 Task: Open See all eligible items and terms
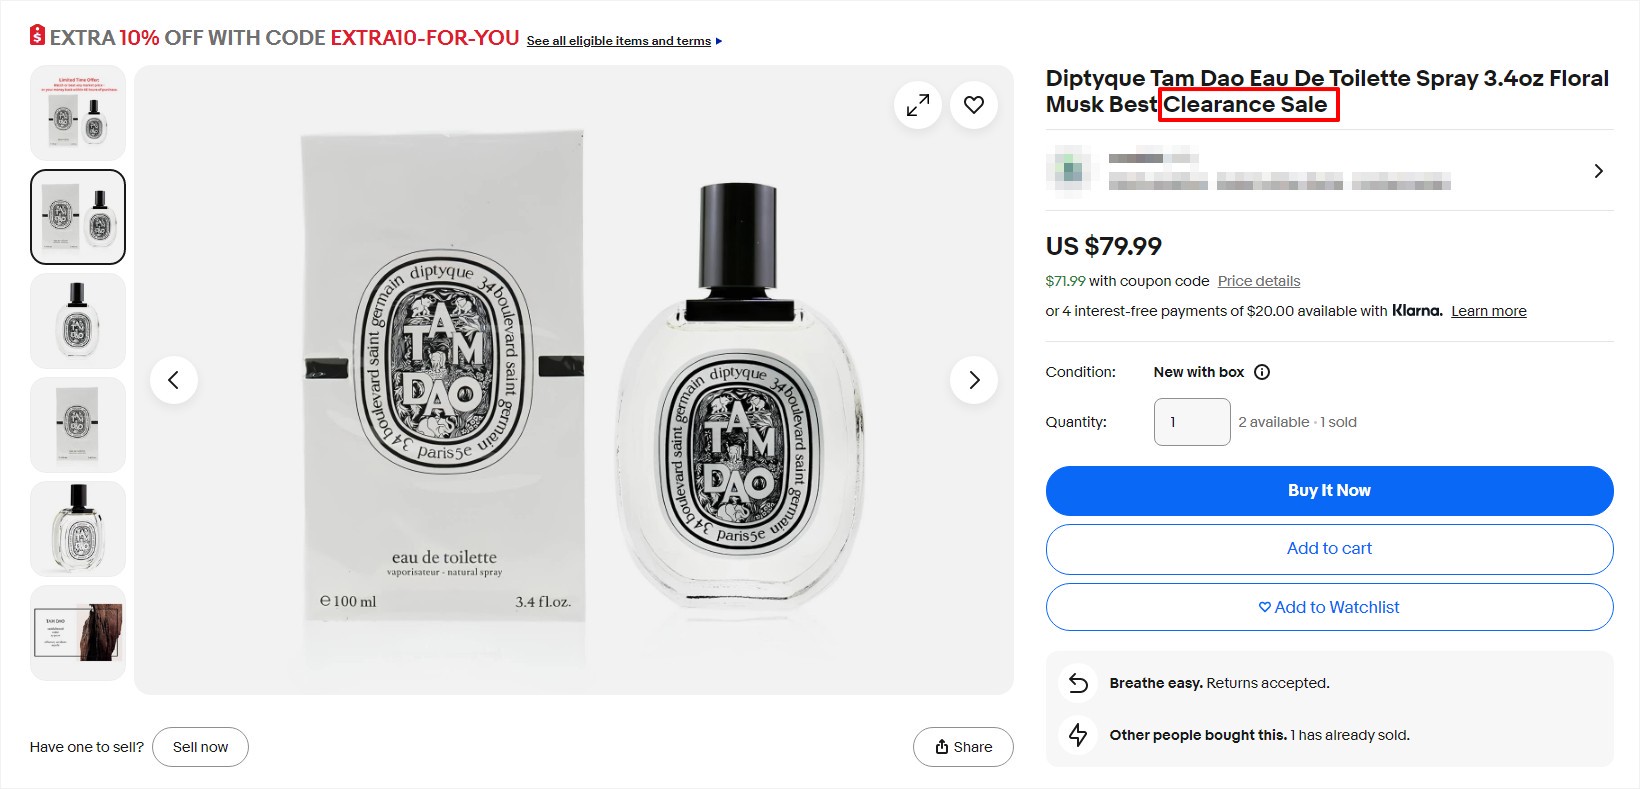pyautogui.click(x=618, y=41)
